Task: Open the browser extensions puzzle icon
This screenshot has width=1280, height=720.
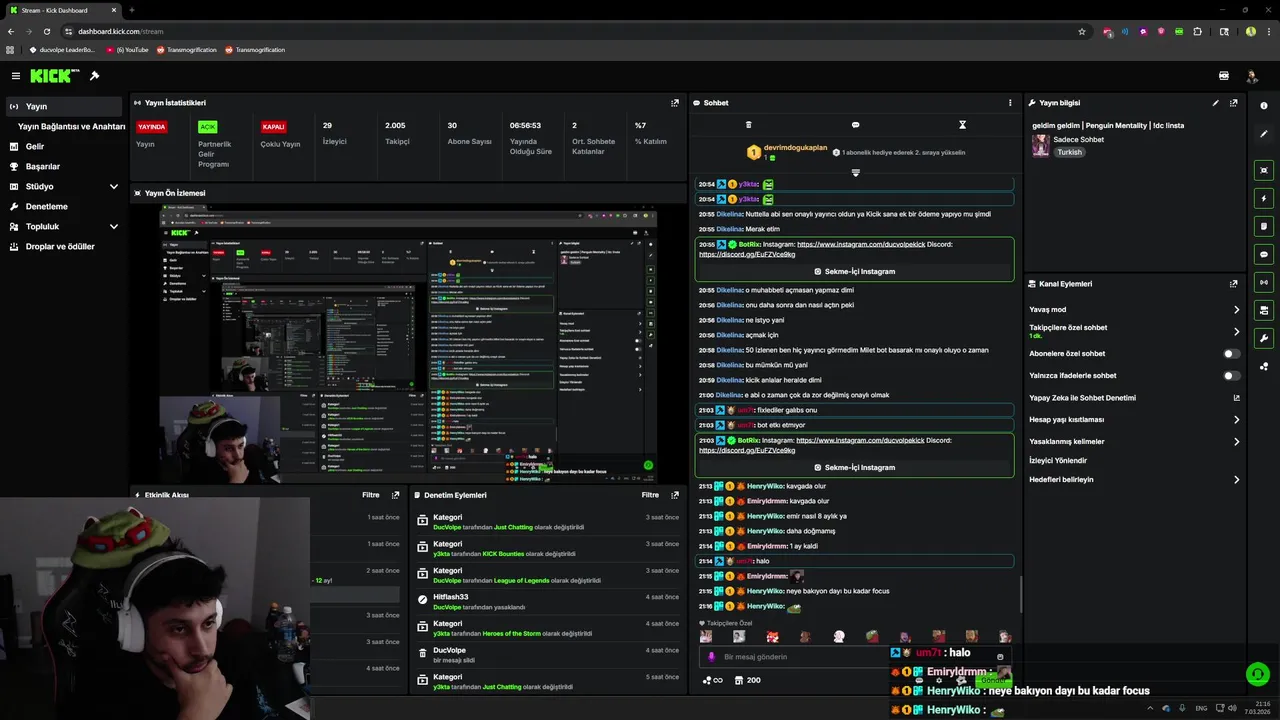Action: [1197, 31]
